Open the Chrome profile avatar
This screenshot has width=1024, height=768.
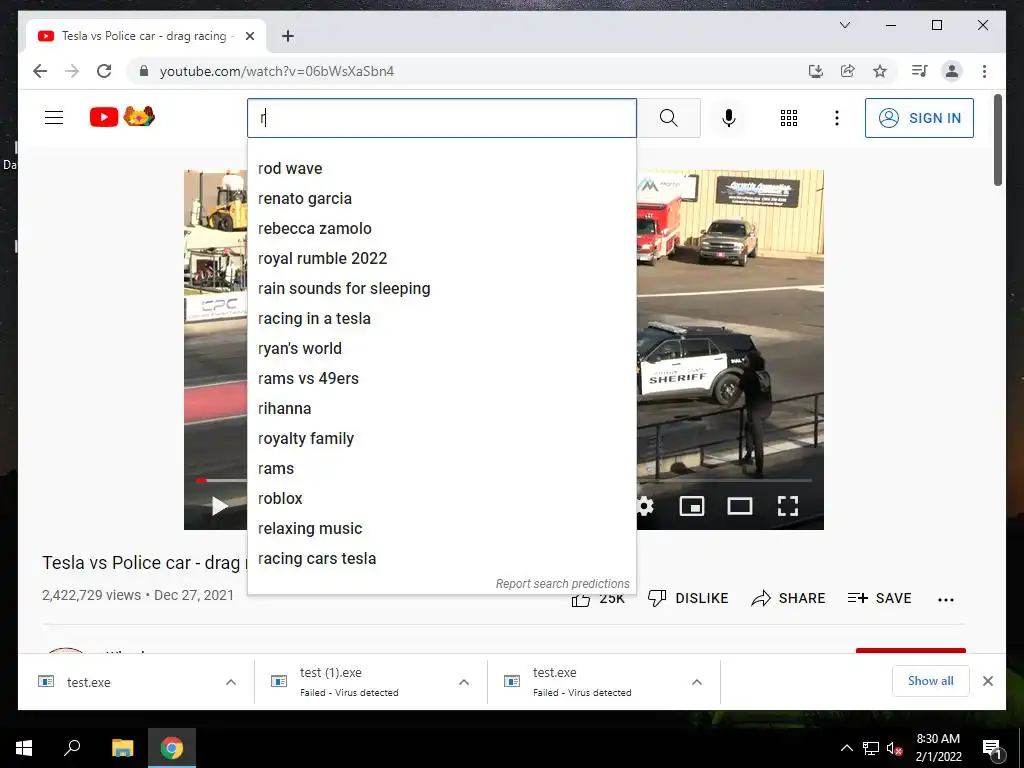pos(952,71)
